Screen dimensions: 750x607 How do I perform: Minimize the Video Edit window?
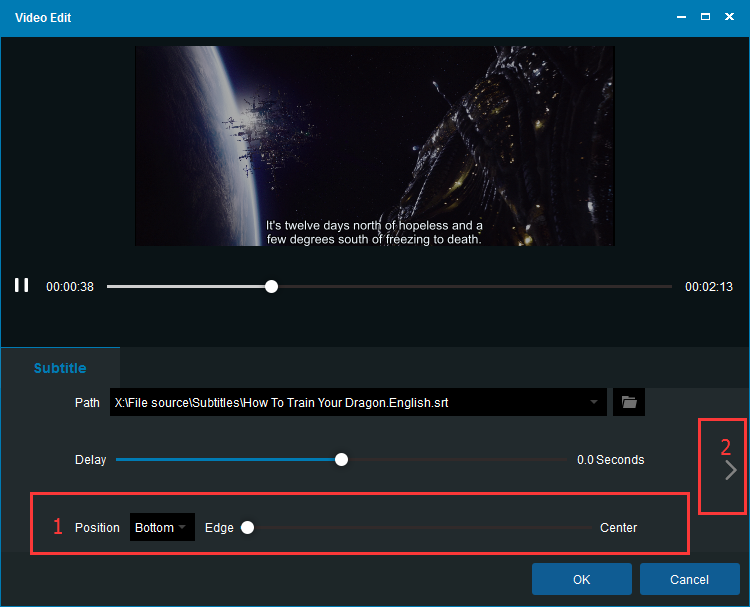pyautogui.click(x=682, y=18)
